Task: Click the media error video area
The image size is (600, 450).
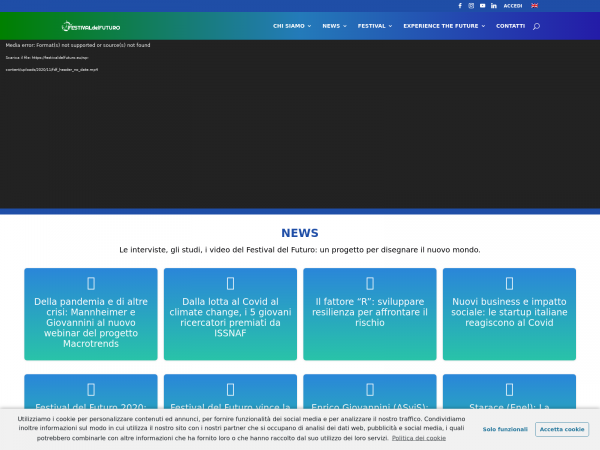Action: tap(300, 125)
